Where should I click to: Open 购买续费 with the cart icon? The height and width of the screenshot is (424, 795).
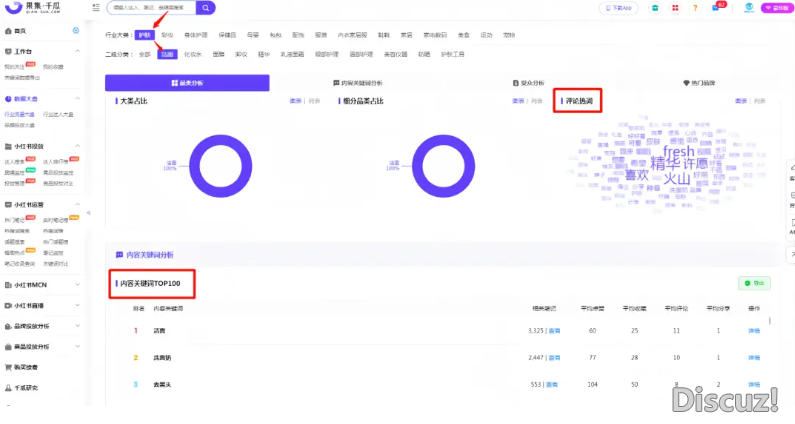21,367
